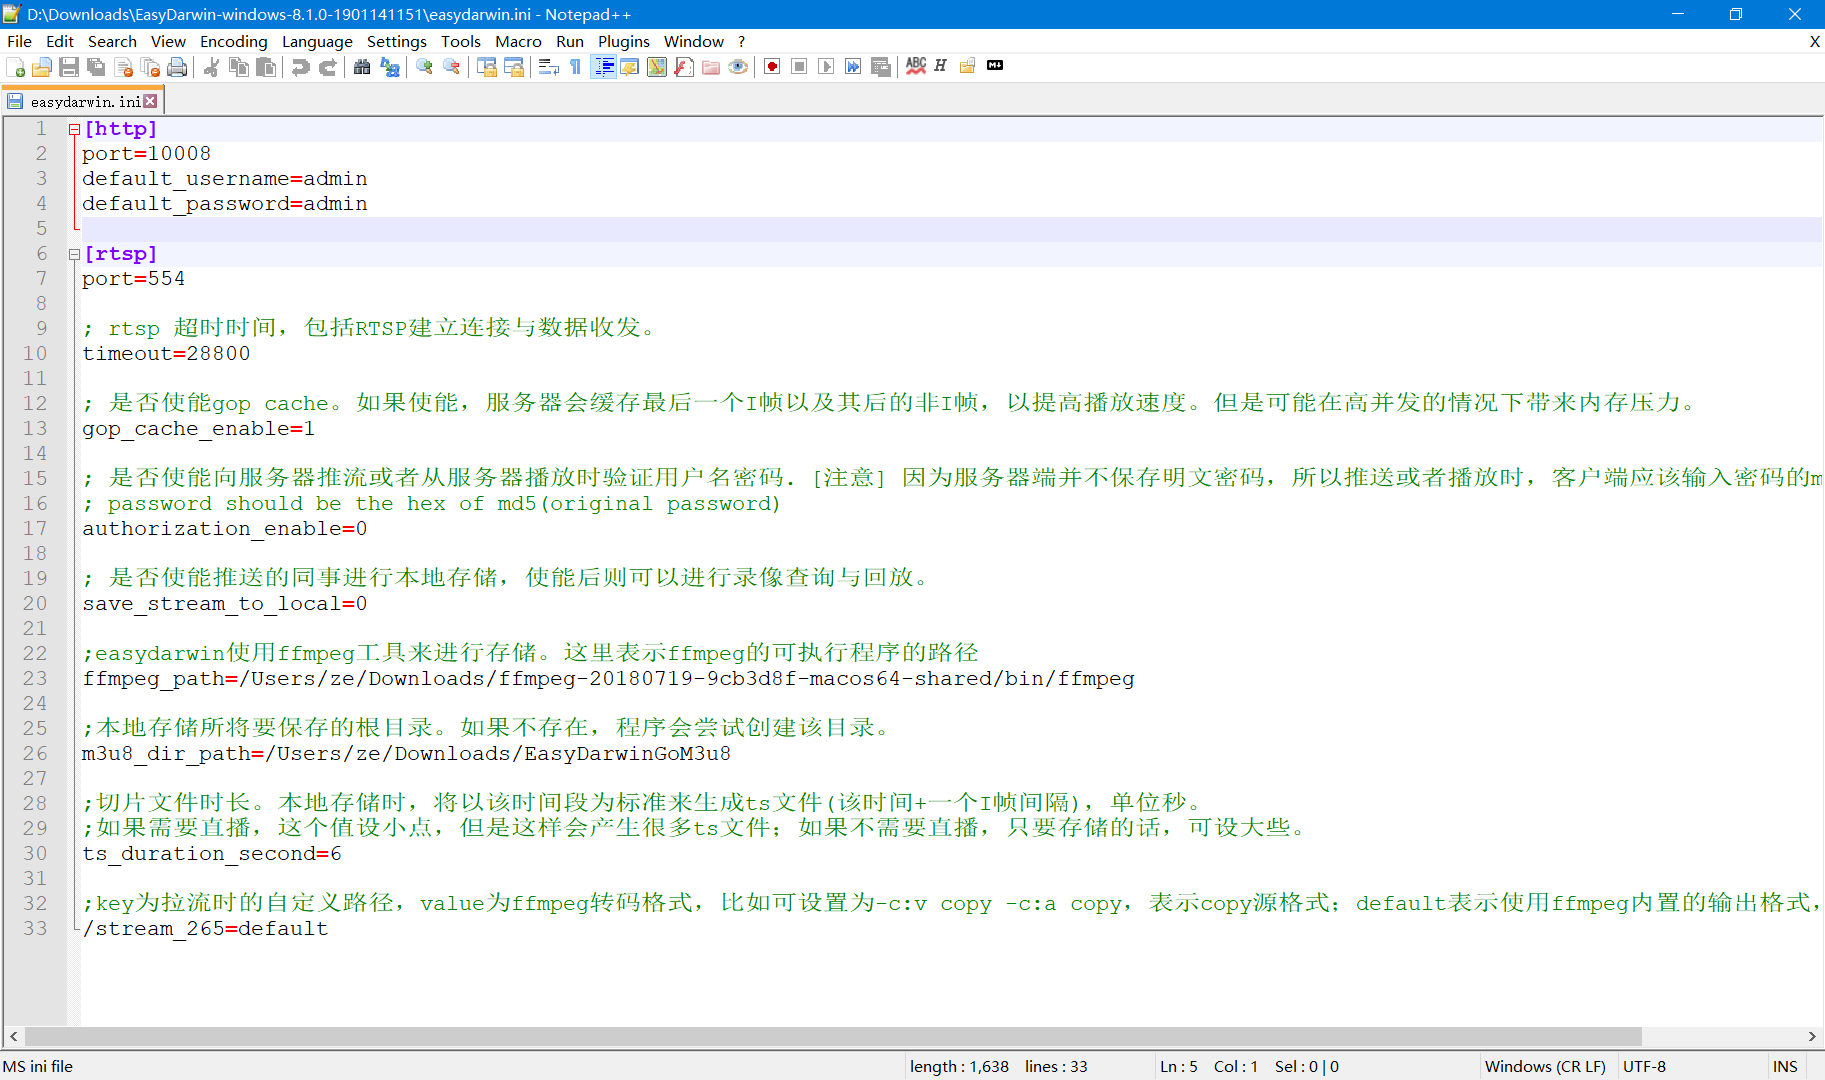Screen dimensions: 1825x1080
Task: Start recording a macro with the red dot icon
Action: (770, 66)
